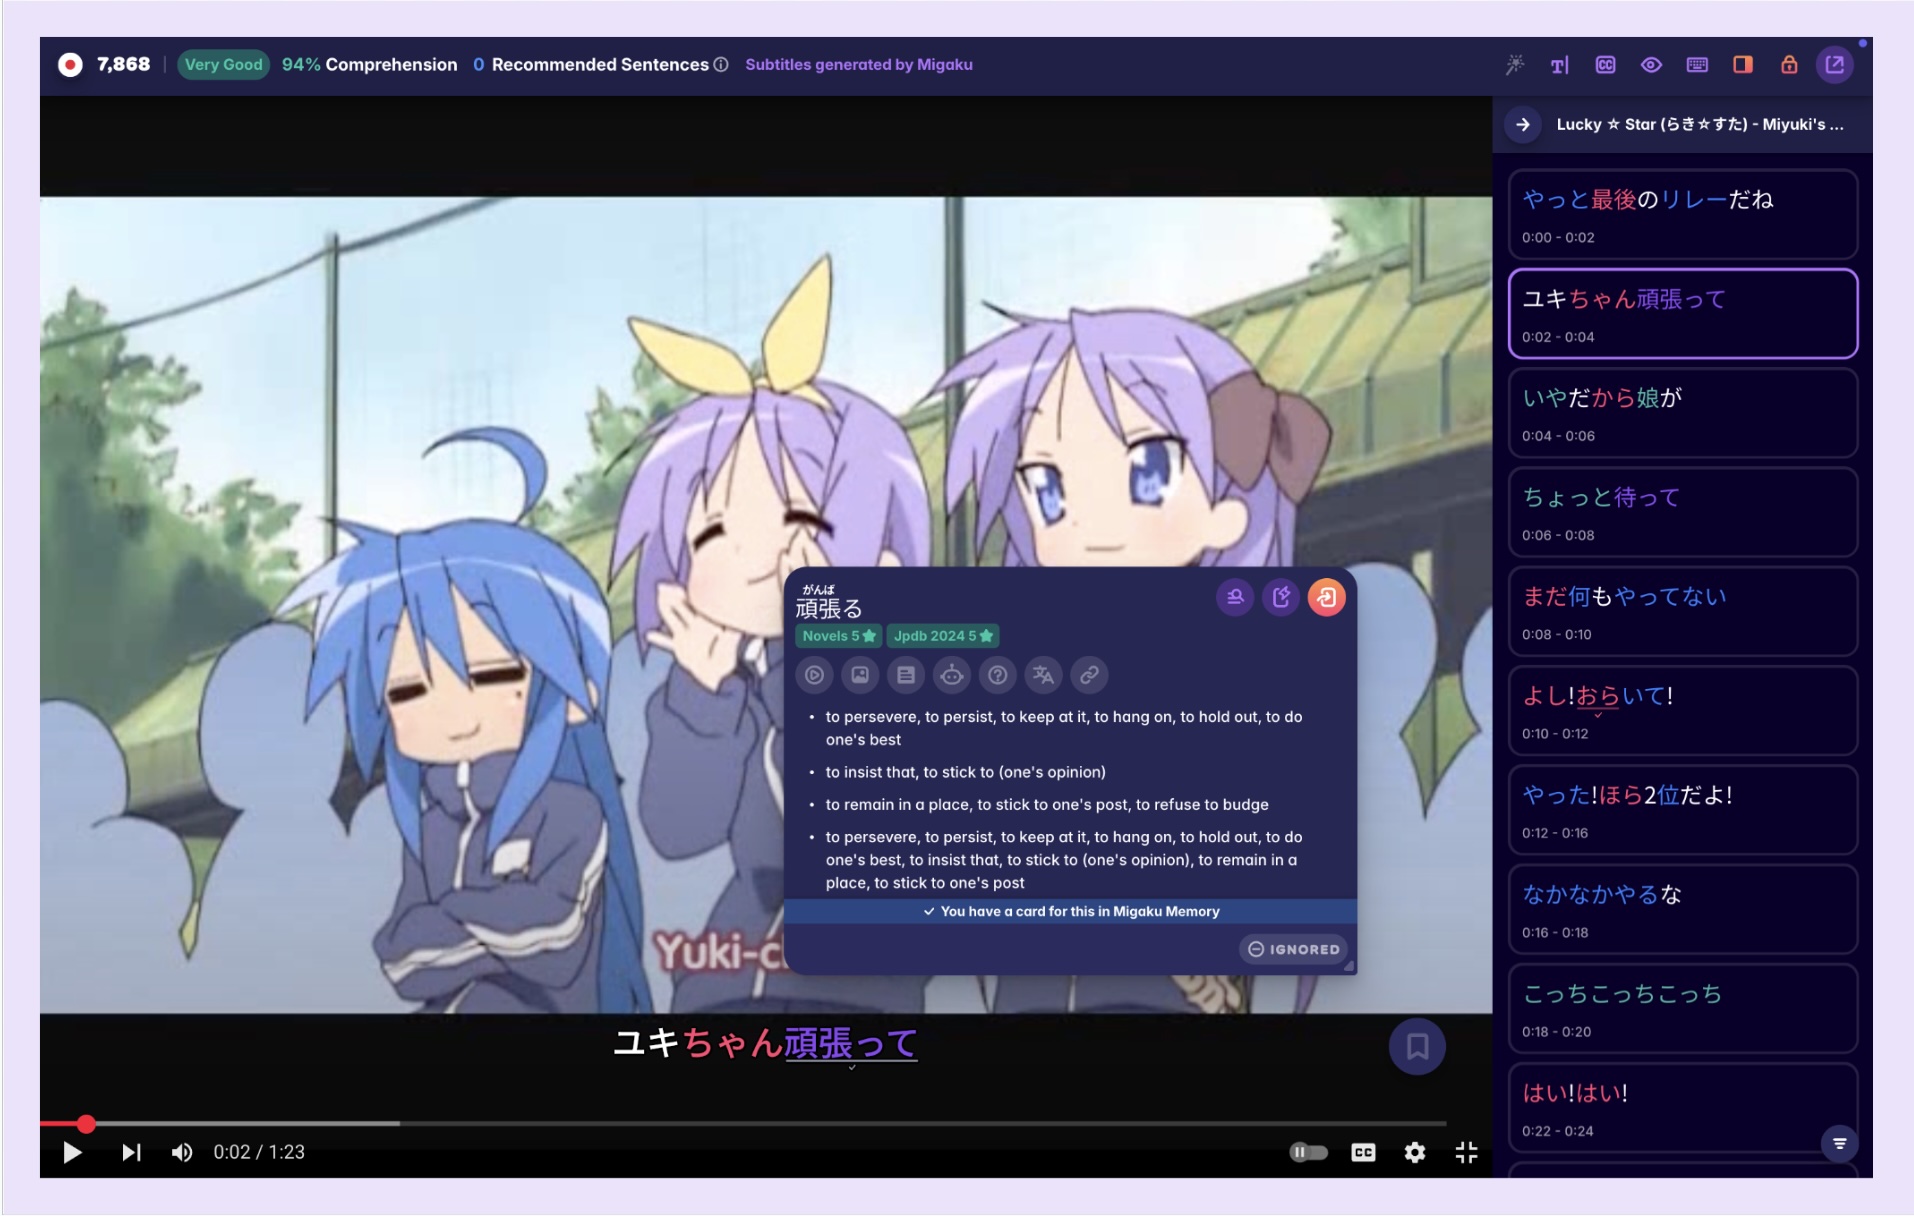
Task: Play word audio in the dictionary popup
Action: (815, 675)
